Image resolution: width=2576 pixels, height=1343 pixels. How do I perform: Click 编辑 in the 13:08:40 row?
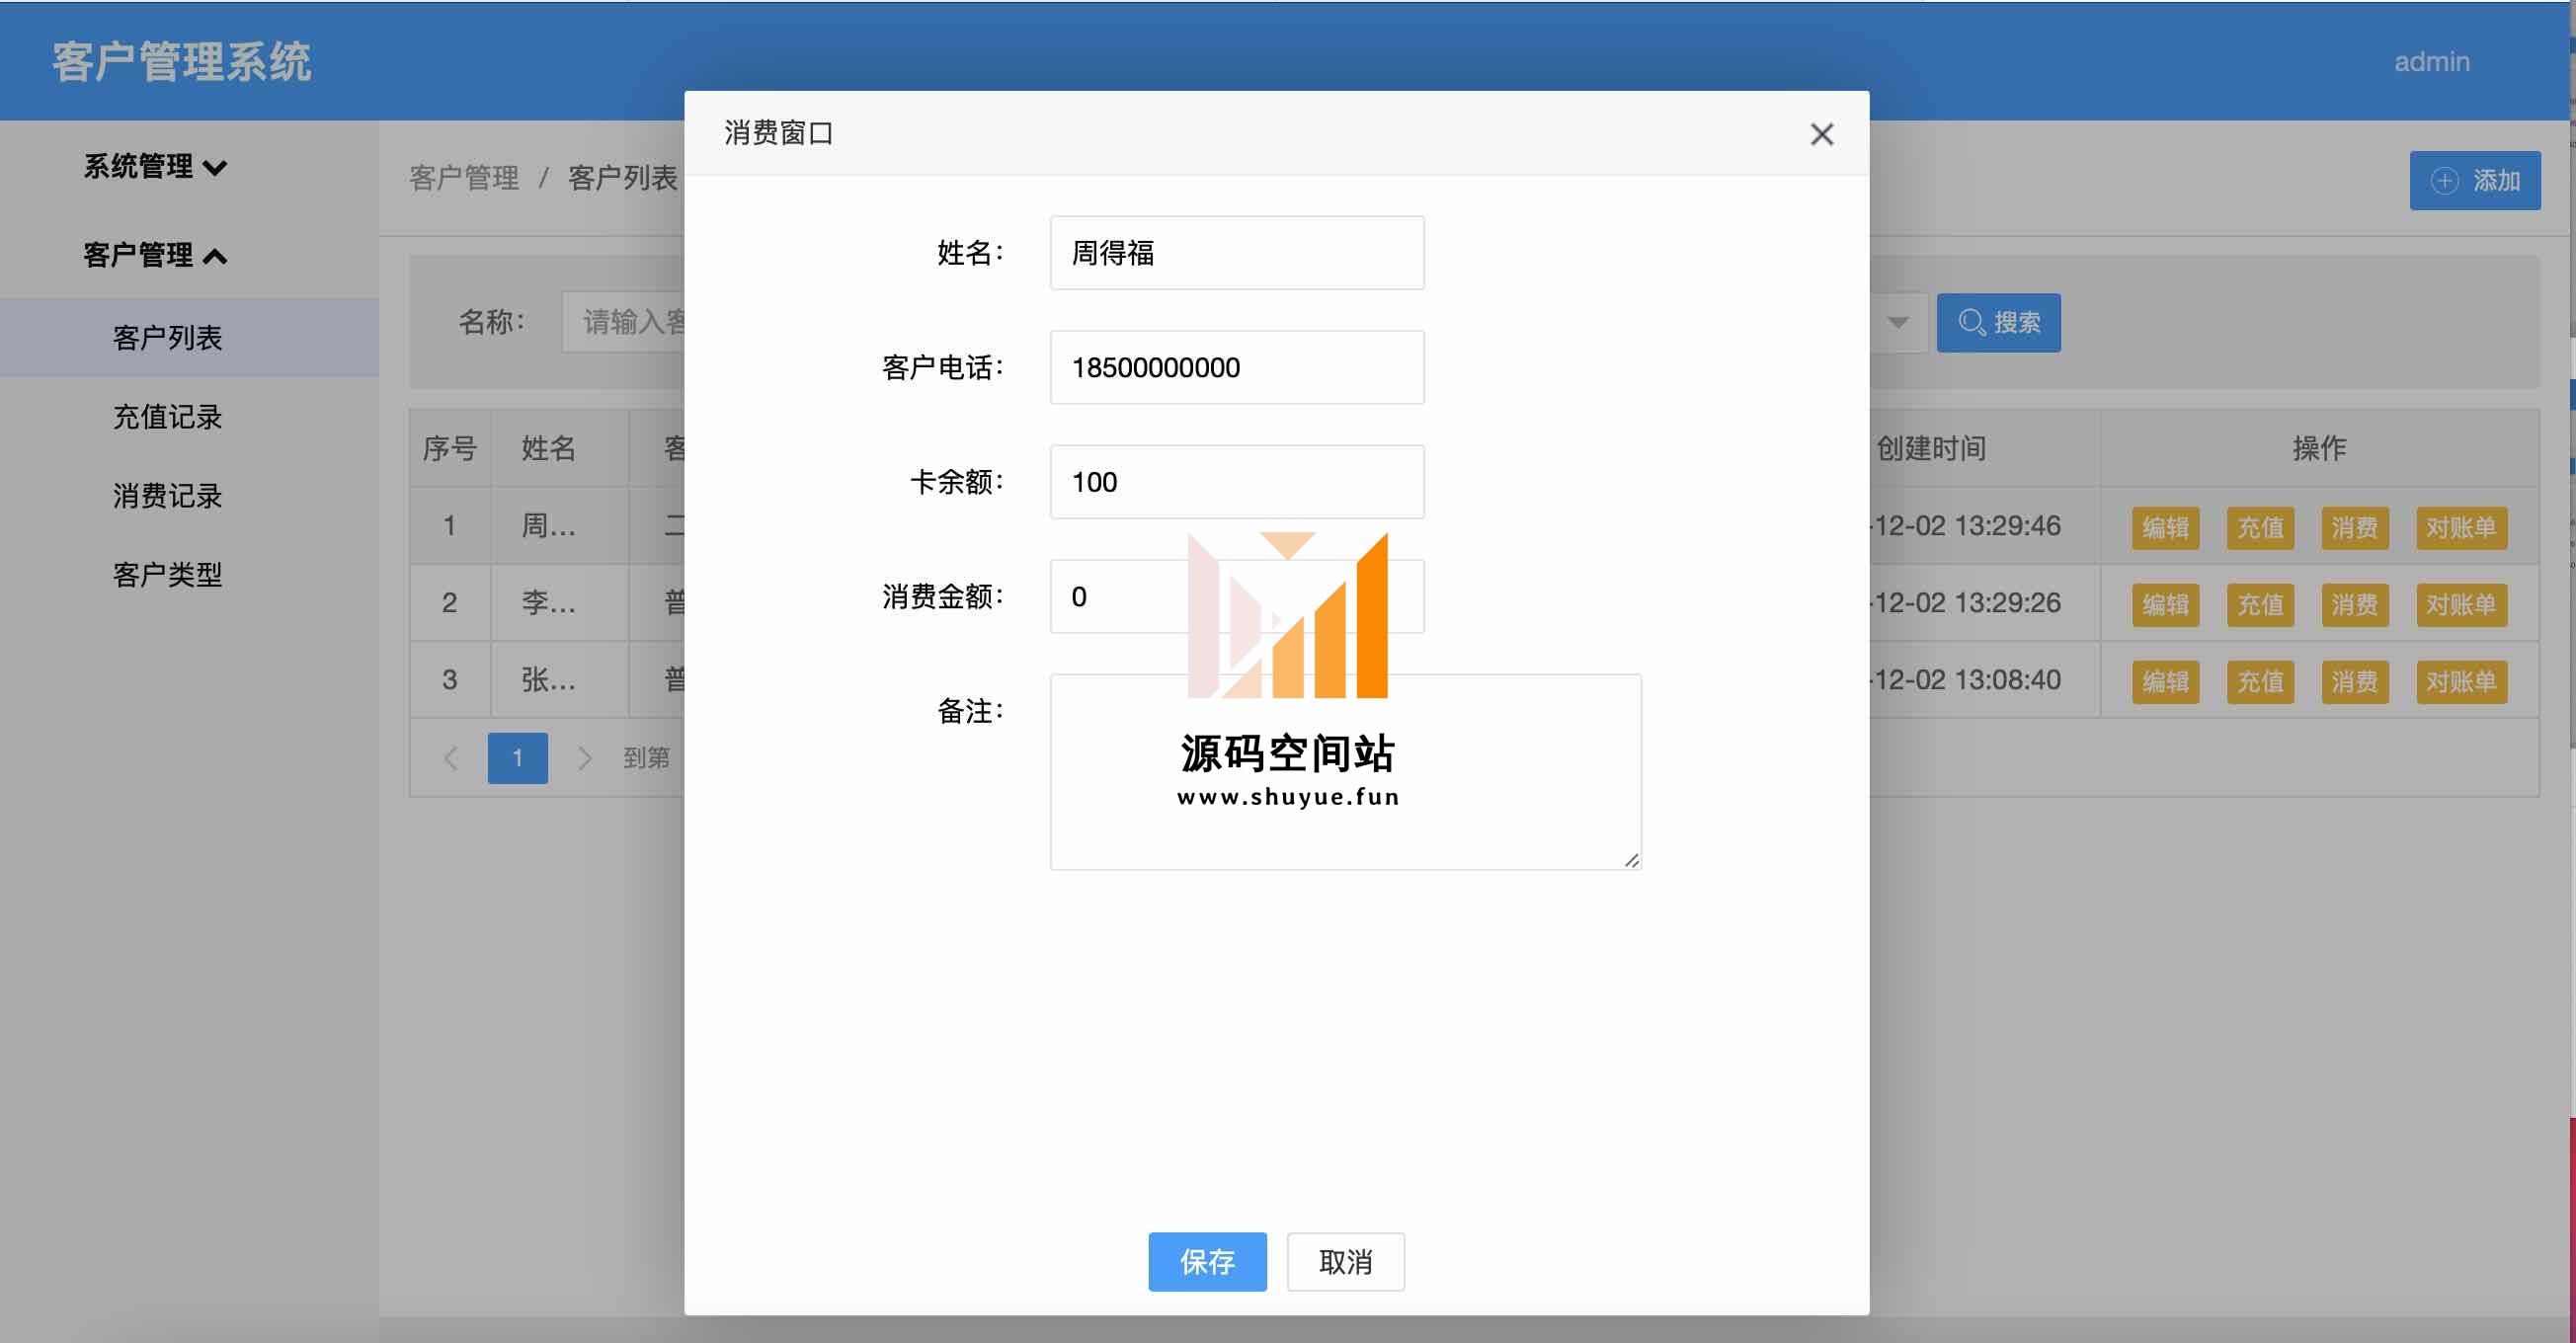click(2165, 681)
